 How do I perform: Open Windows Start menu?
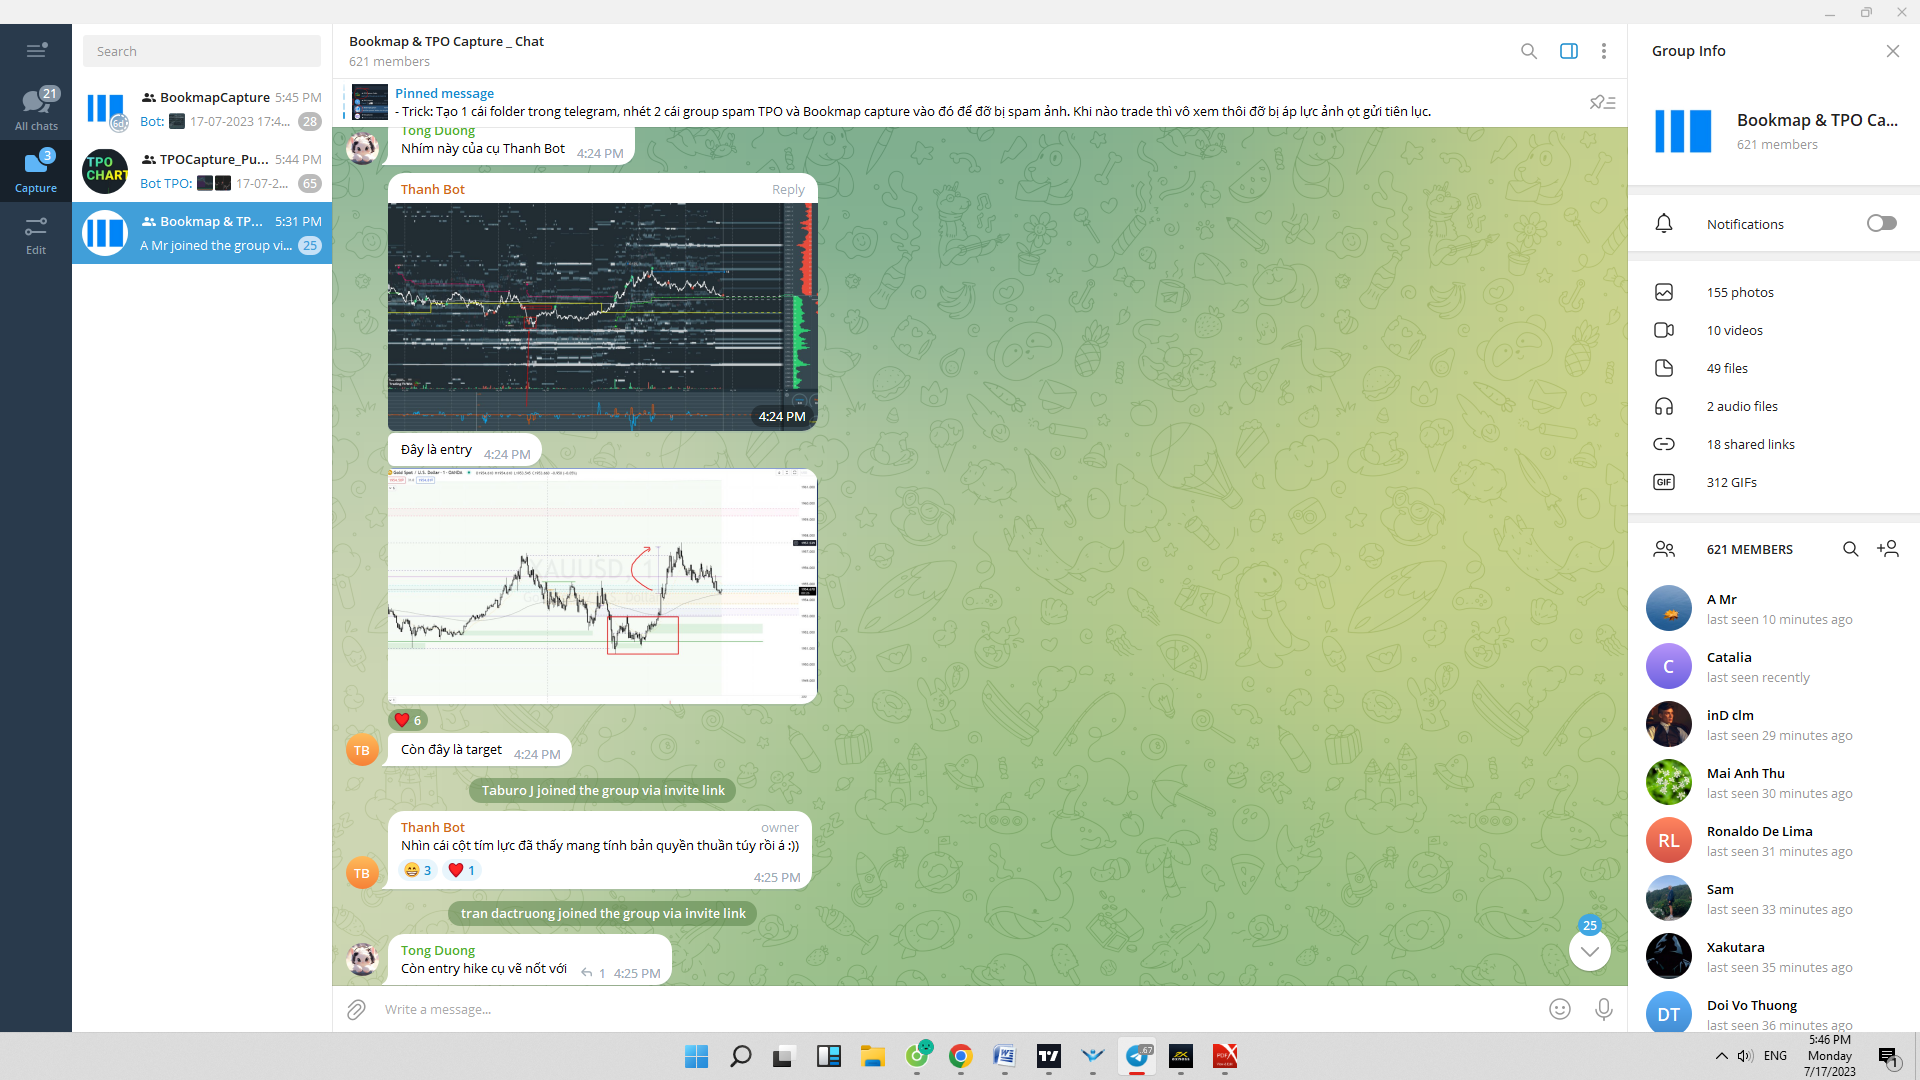697,1056
